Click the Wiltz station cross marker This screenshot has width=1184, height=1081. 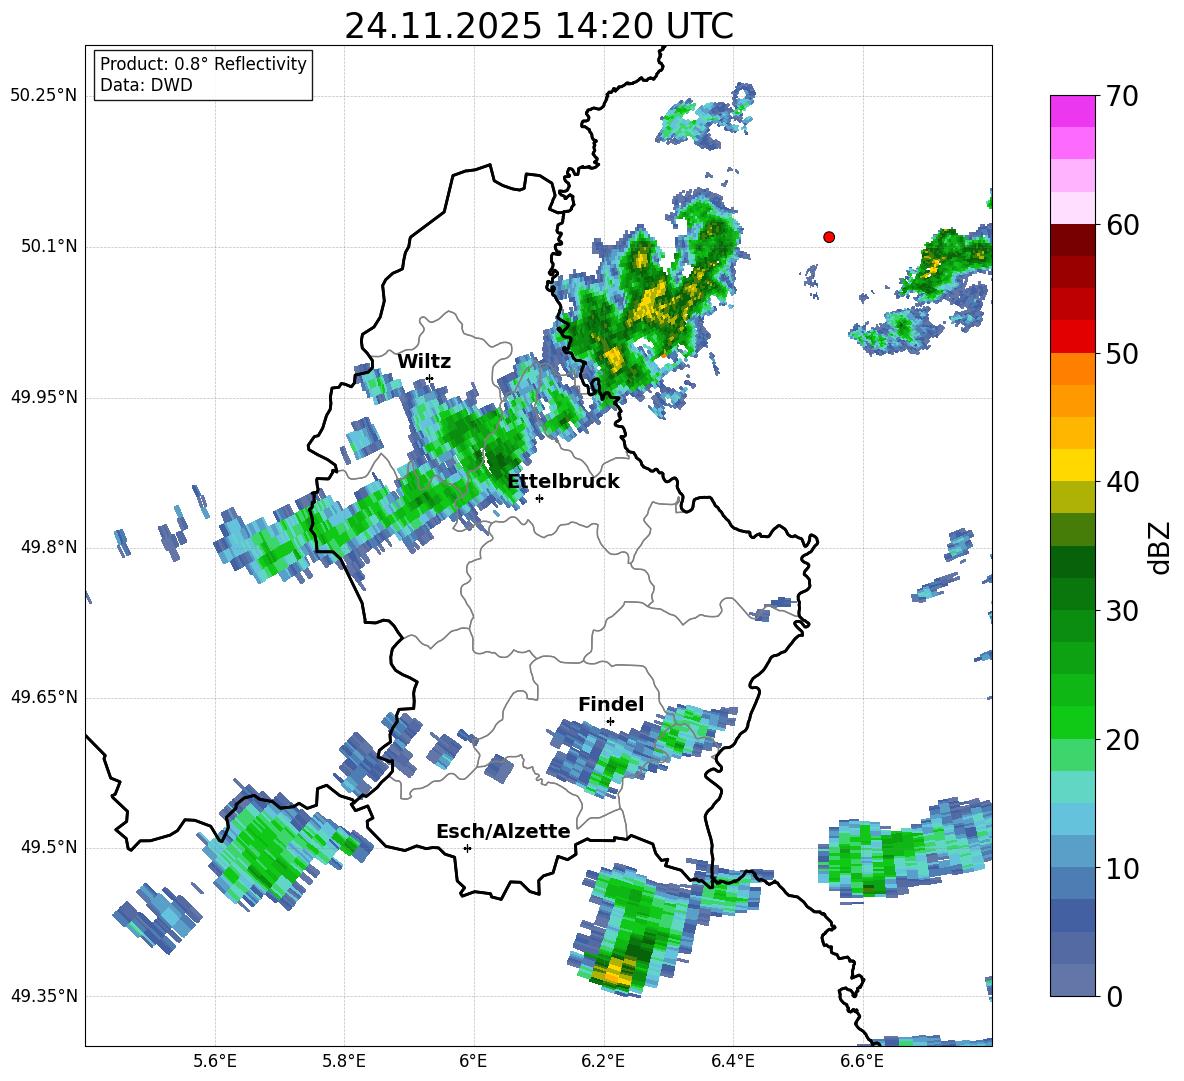point(430,378)
